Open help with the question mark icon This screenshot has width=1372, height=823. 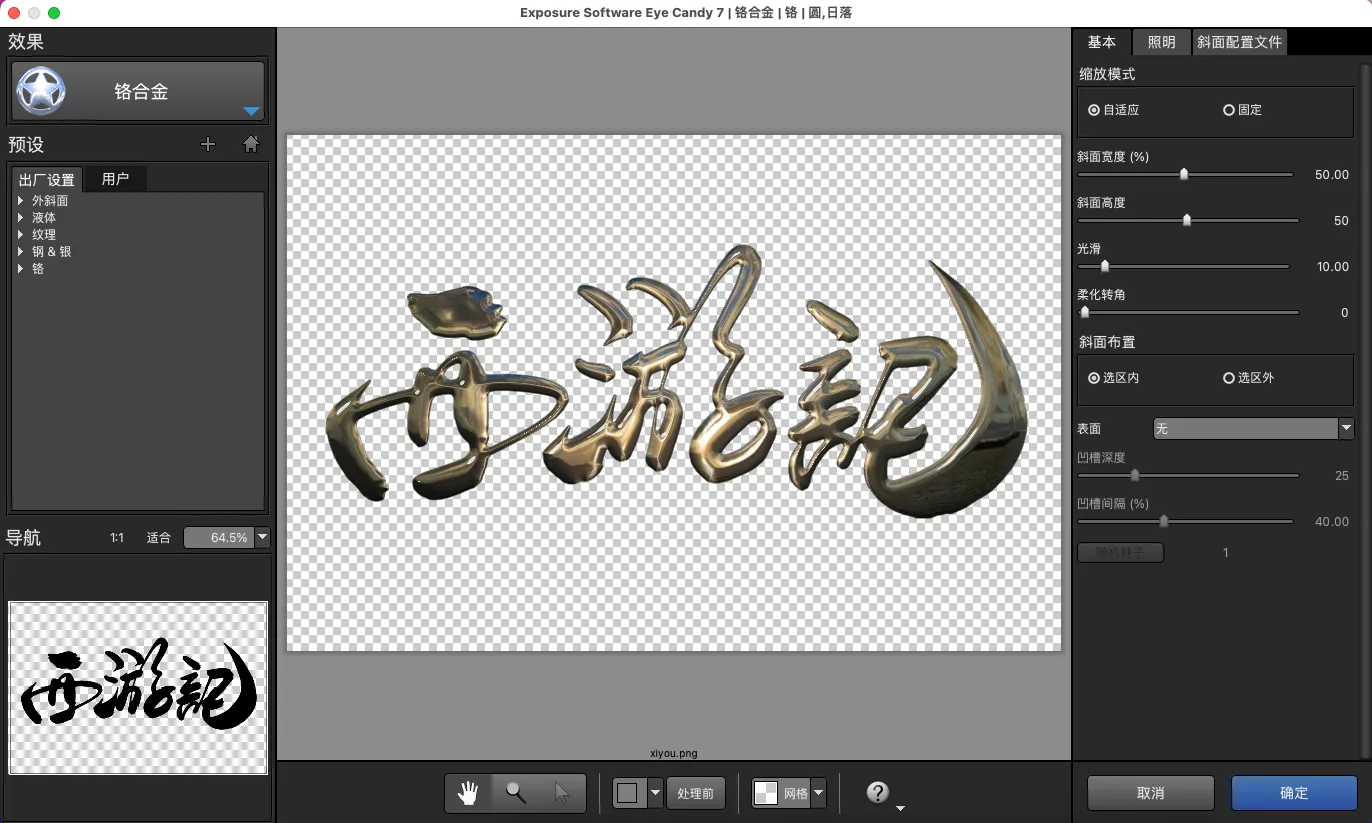tap(877, 793)
